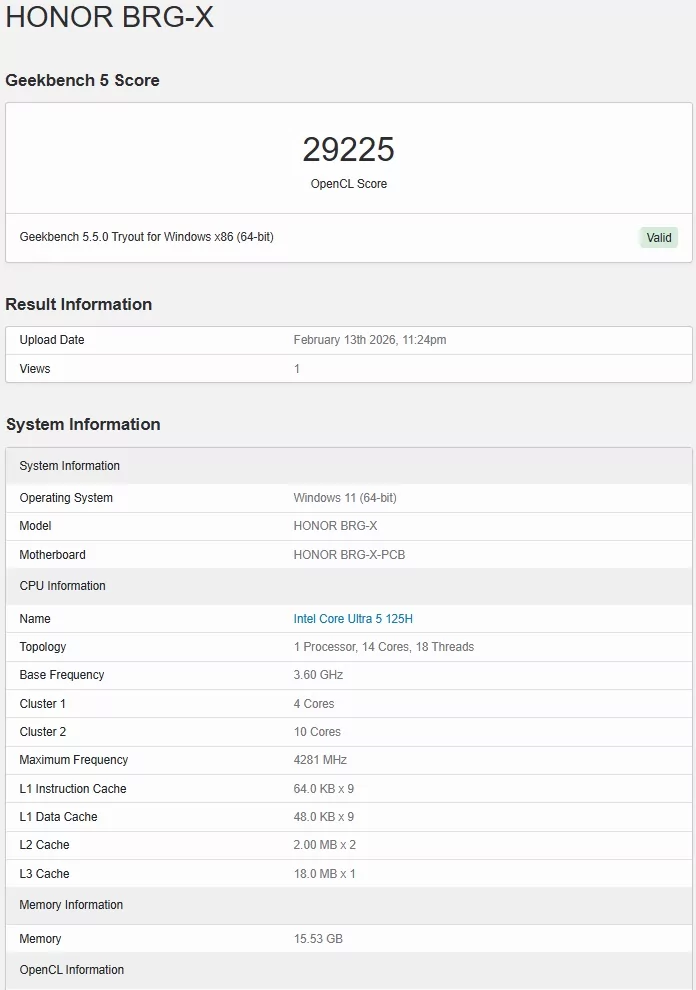Click the System Information section heading
The image size is (696, 990).
[83, 425]
